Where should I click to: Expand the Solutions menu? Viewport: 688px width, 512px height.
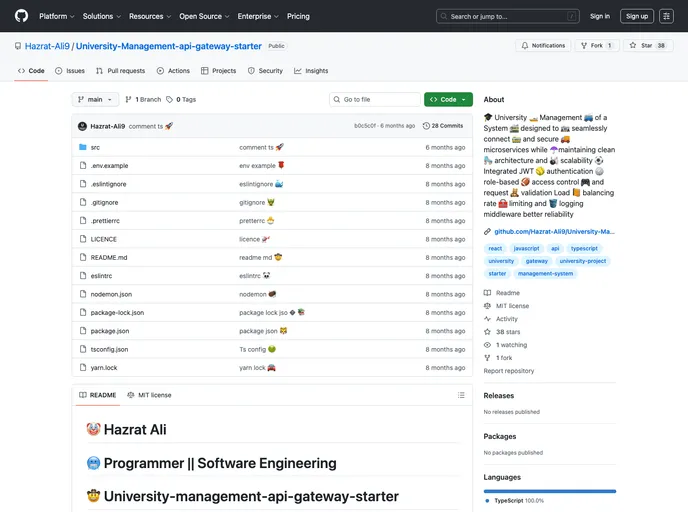pos(102,16)
